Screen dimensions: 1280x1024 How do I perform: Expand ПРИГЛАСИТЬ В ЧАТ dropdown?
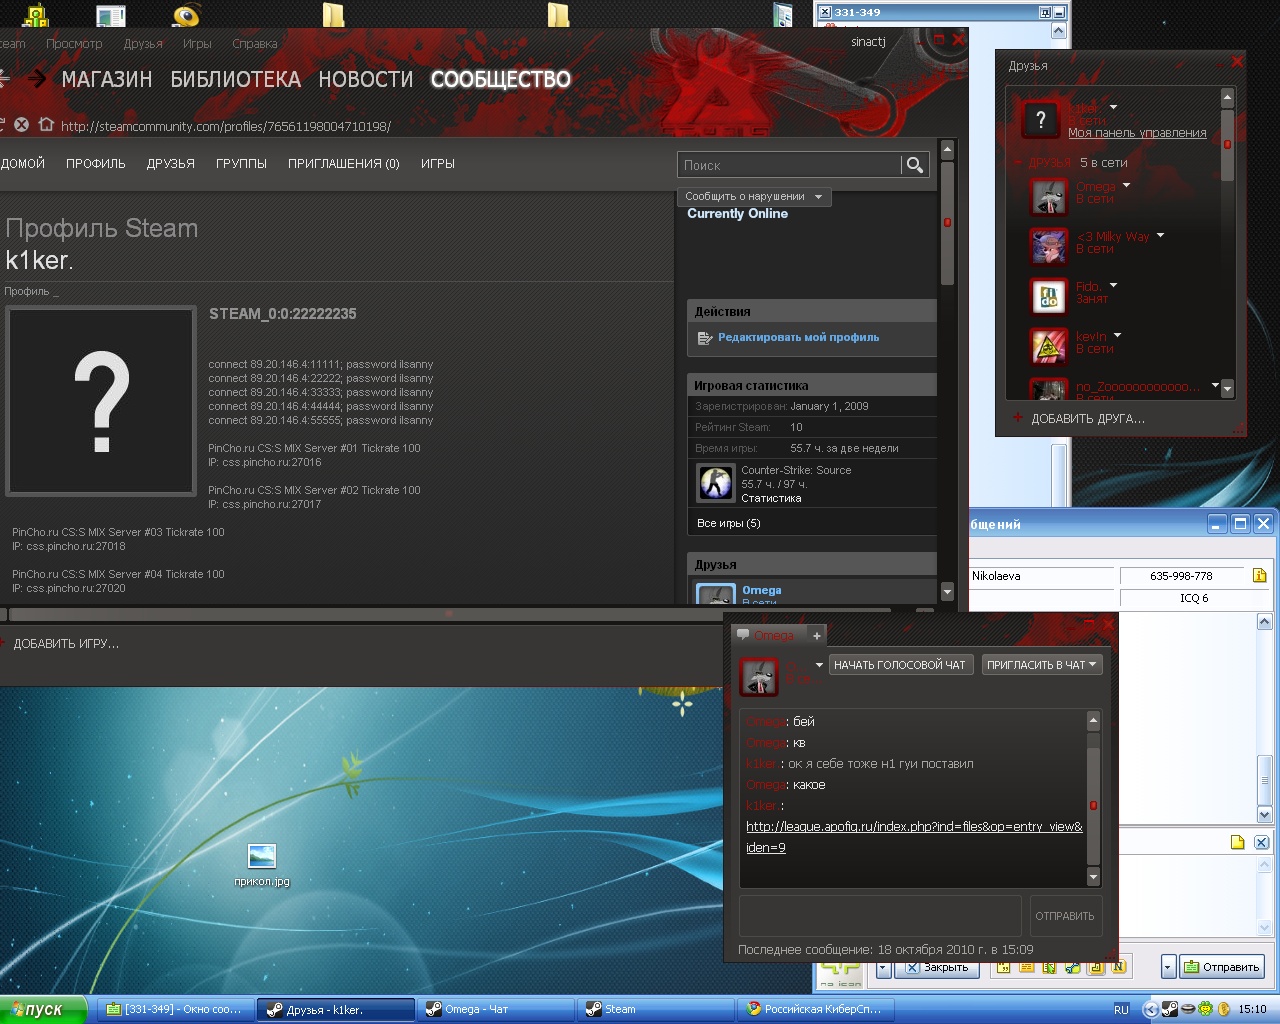[1042, 665]
